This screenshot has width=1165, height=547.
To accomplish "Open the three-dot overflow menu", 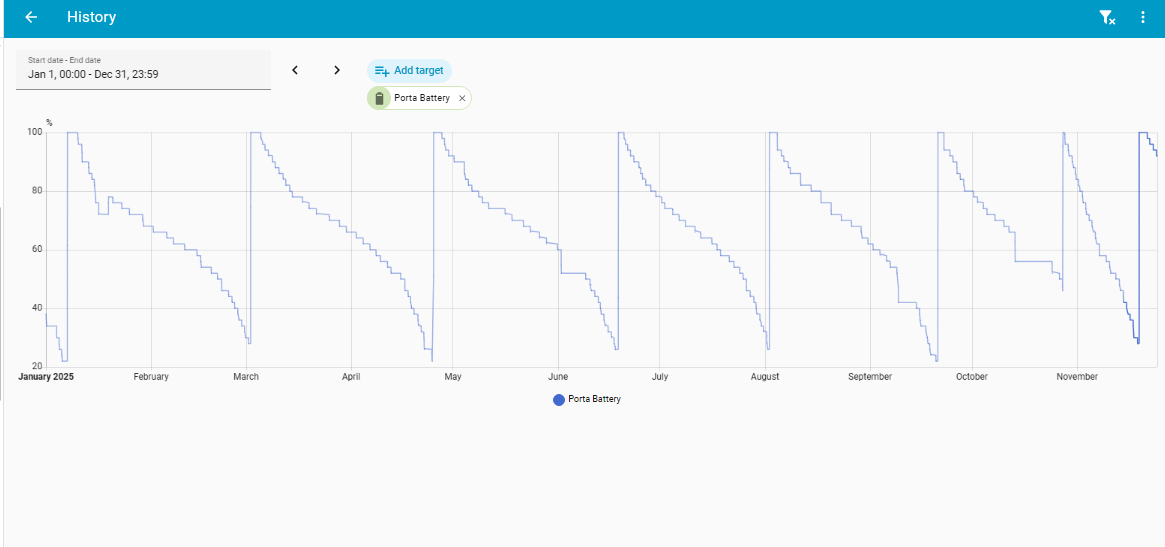I will [x=1143, y=17].
